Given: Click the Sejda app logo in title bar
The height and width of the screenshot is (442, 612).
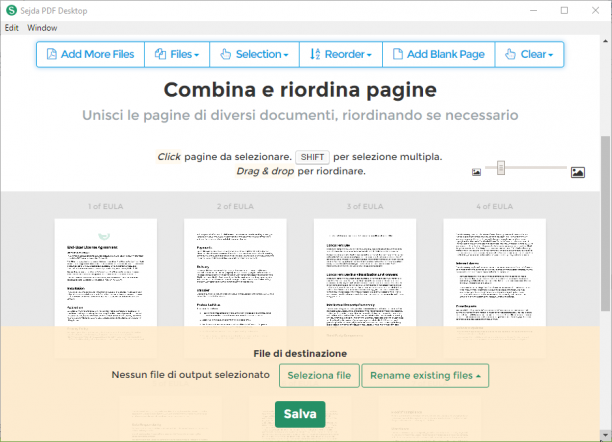Looking at the screenshot, I should click(11, 10).
